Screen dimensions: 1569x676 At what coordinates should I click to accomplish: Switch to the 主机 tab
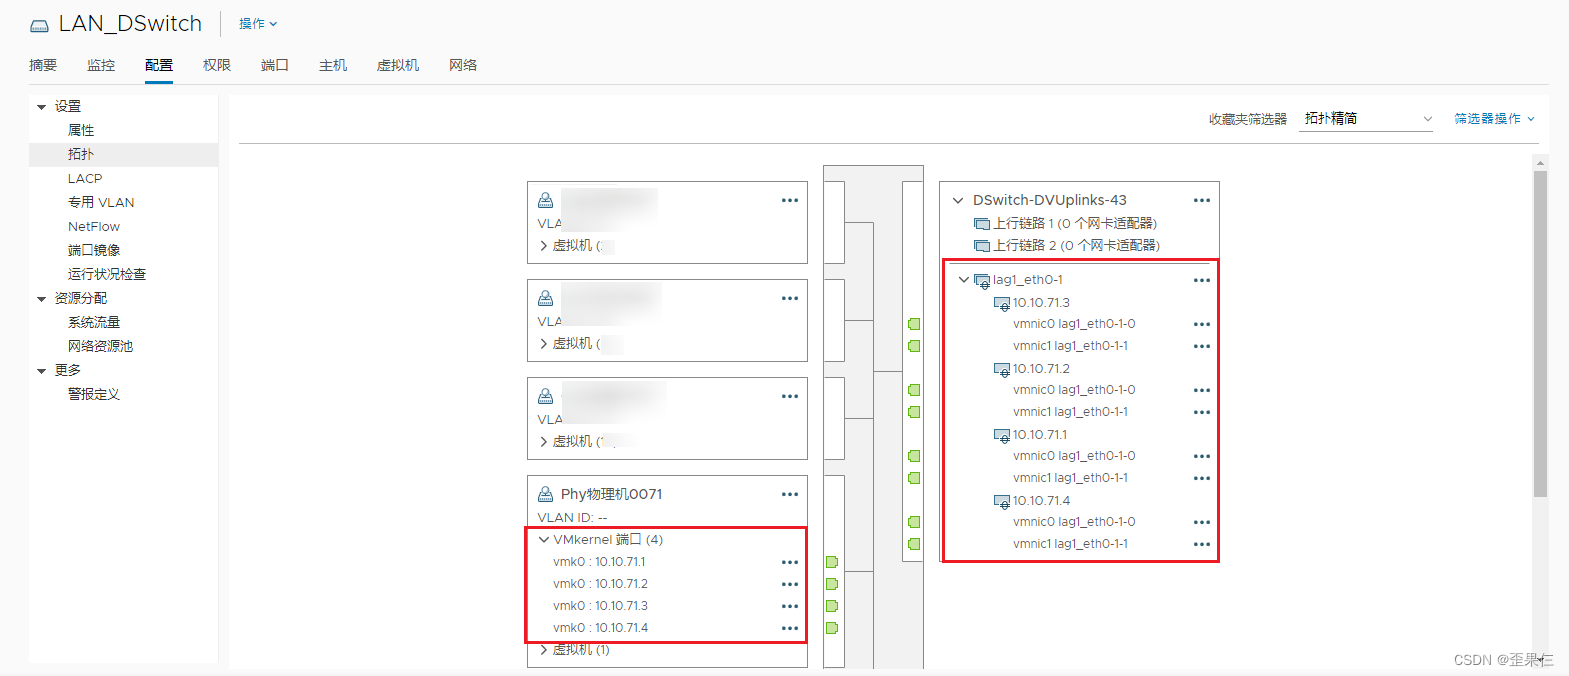(333, 65)
